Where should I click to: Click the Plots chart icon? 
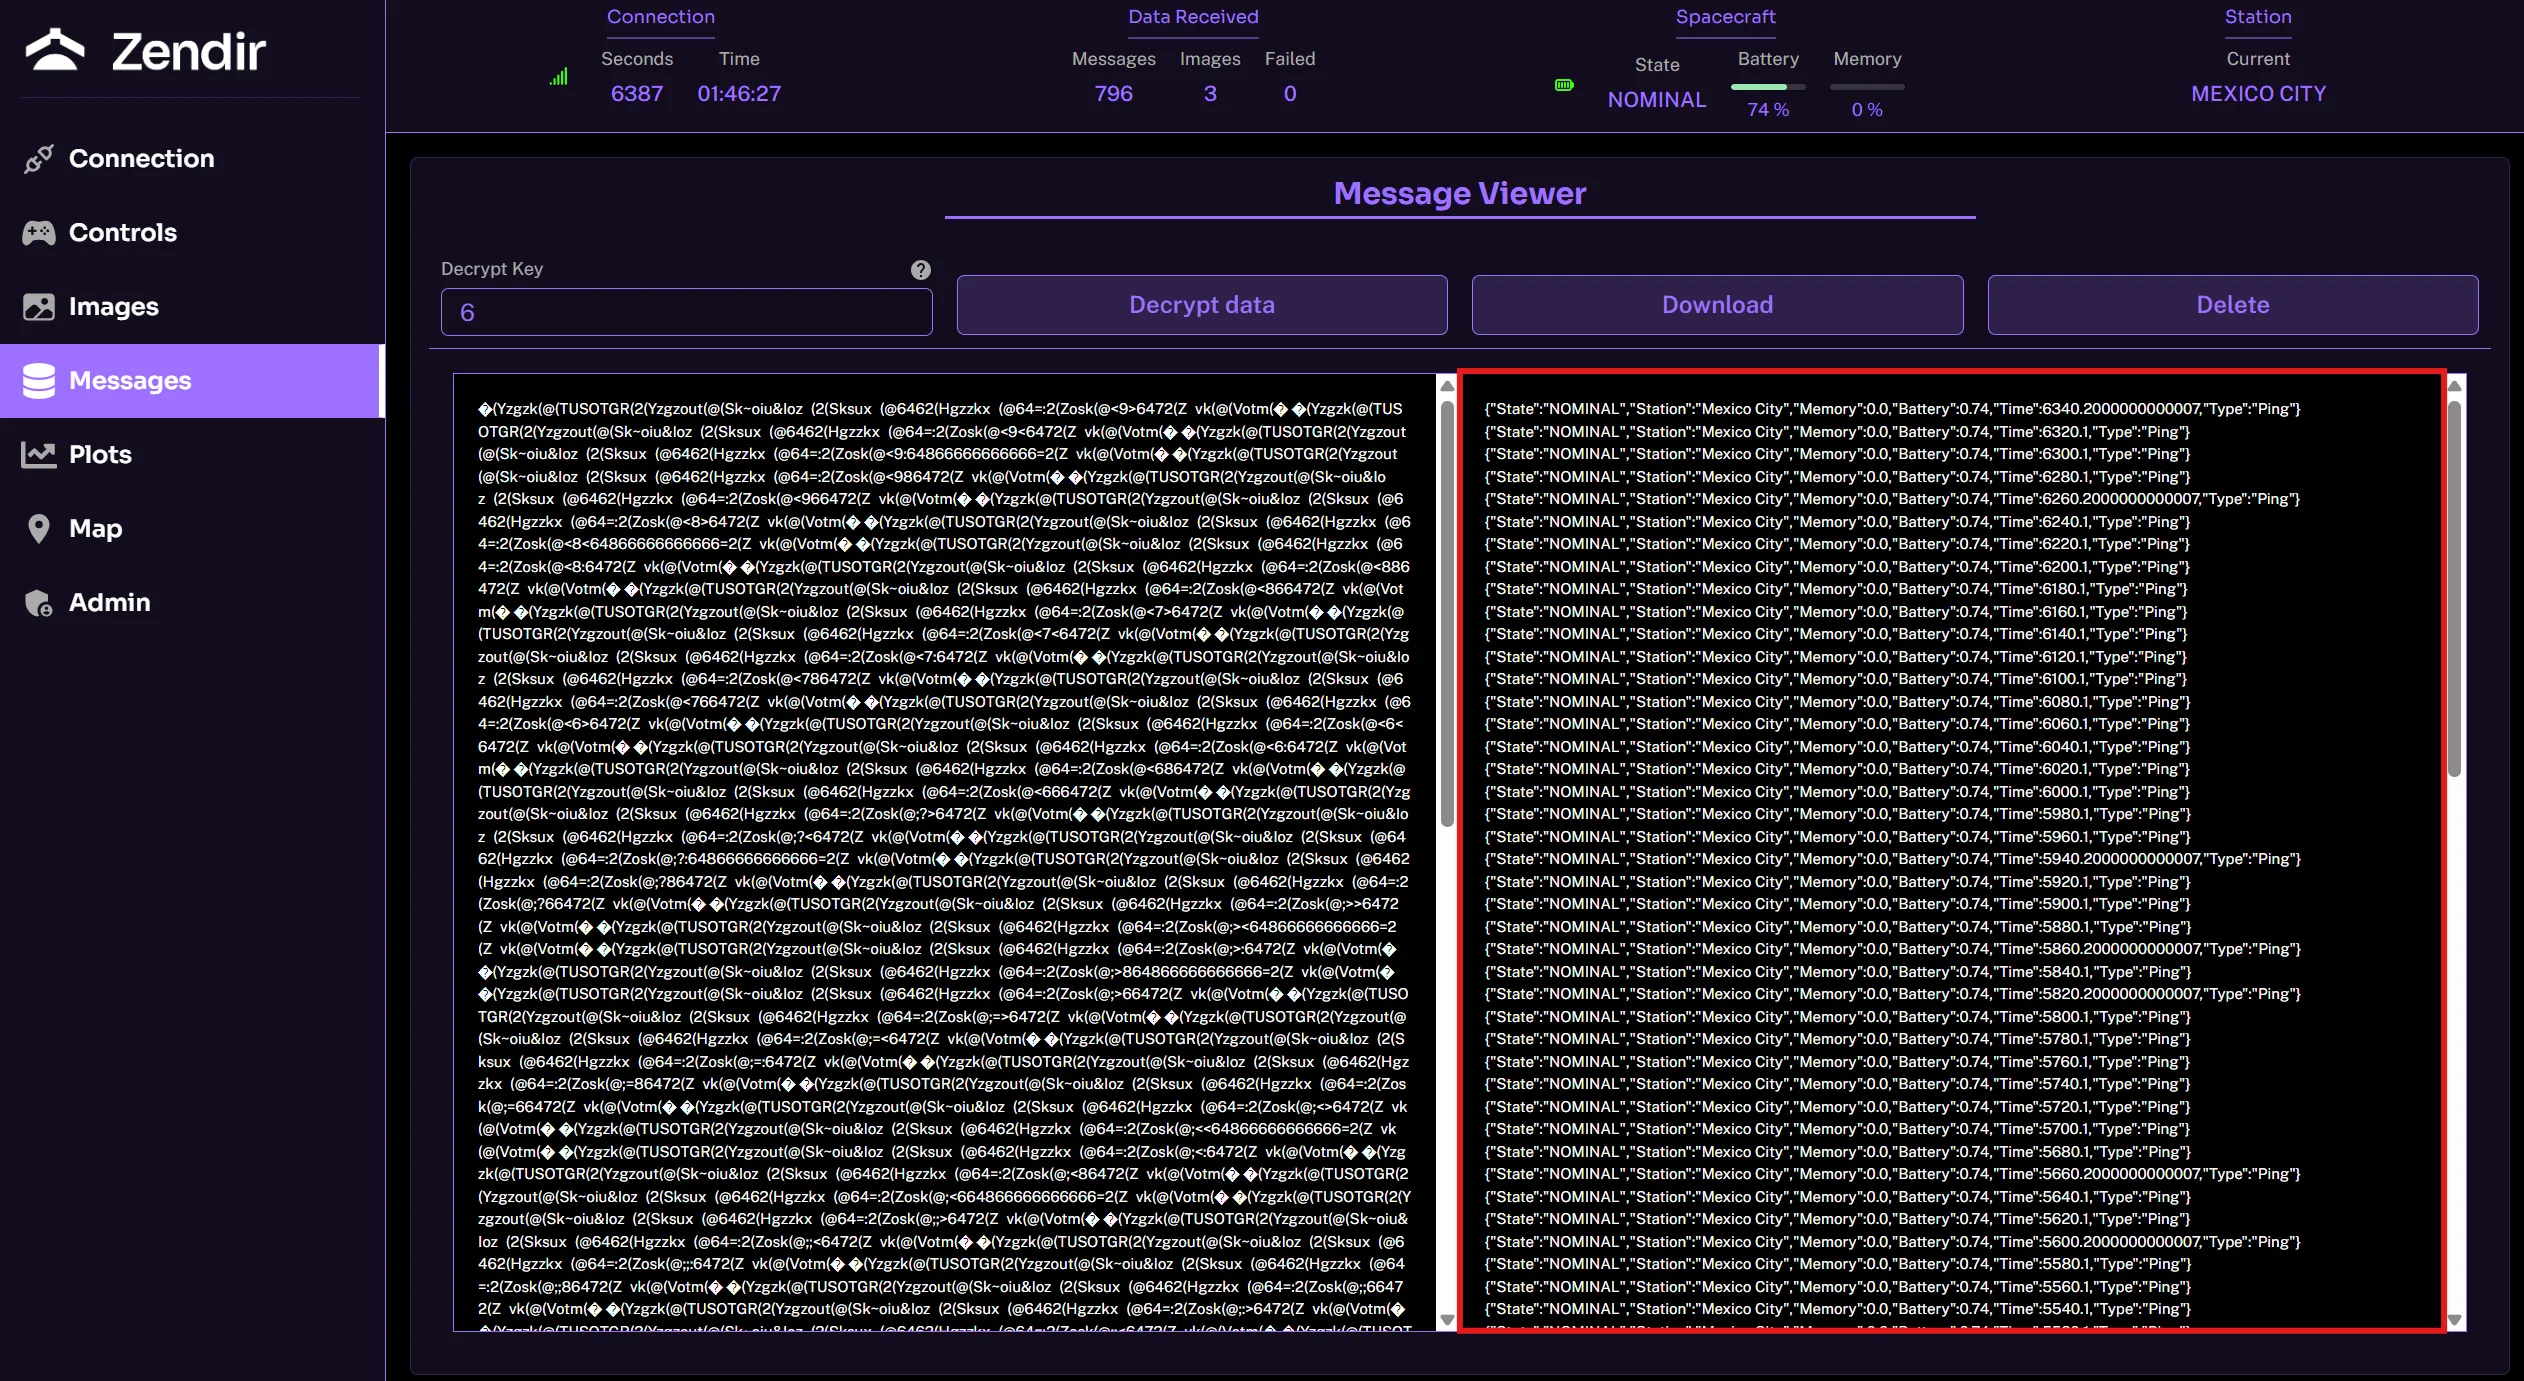(38, 455)
